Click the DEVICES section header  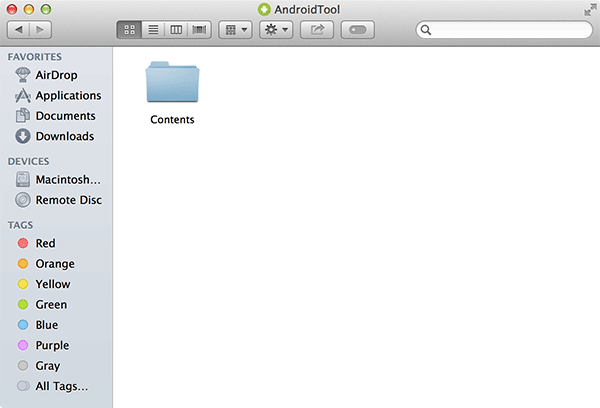tap(28, 162)
